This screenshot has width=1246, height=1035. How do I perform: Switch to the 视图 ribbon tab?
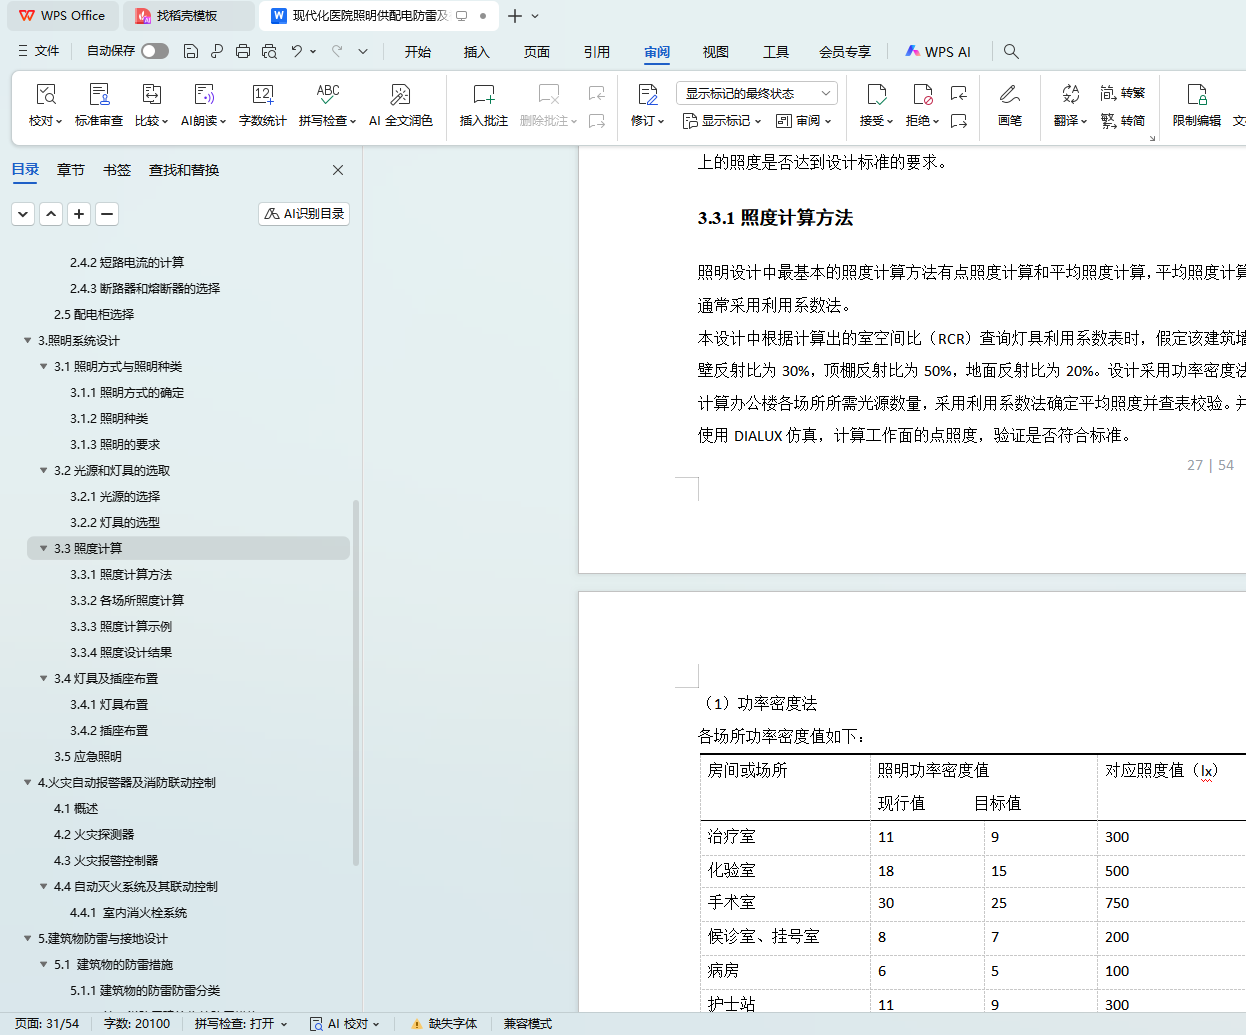(x=715, y=52)
